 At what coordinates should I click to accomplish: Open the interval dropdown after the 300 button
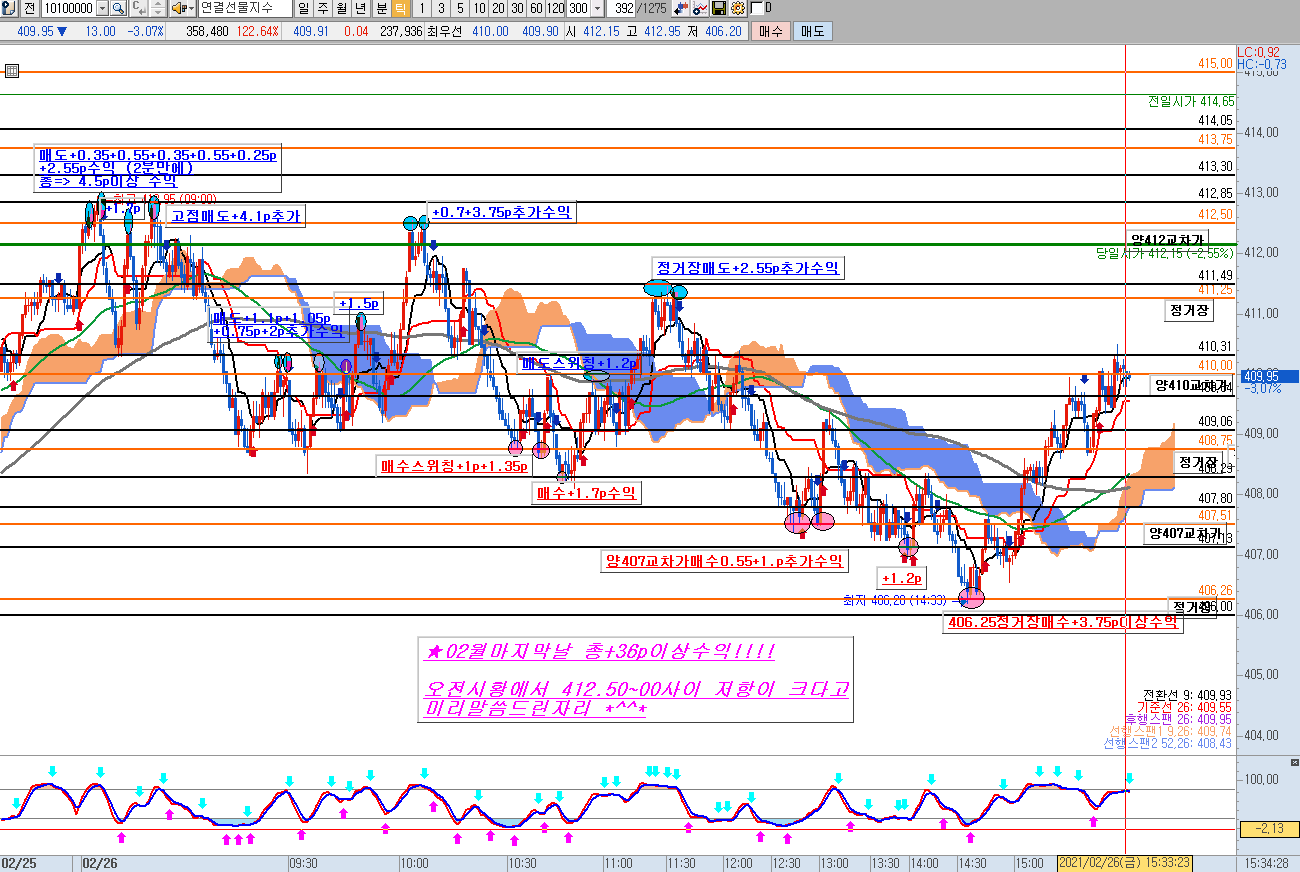click(x=598, y=8)
